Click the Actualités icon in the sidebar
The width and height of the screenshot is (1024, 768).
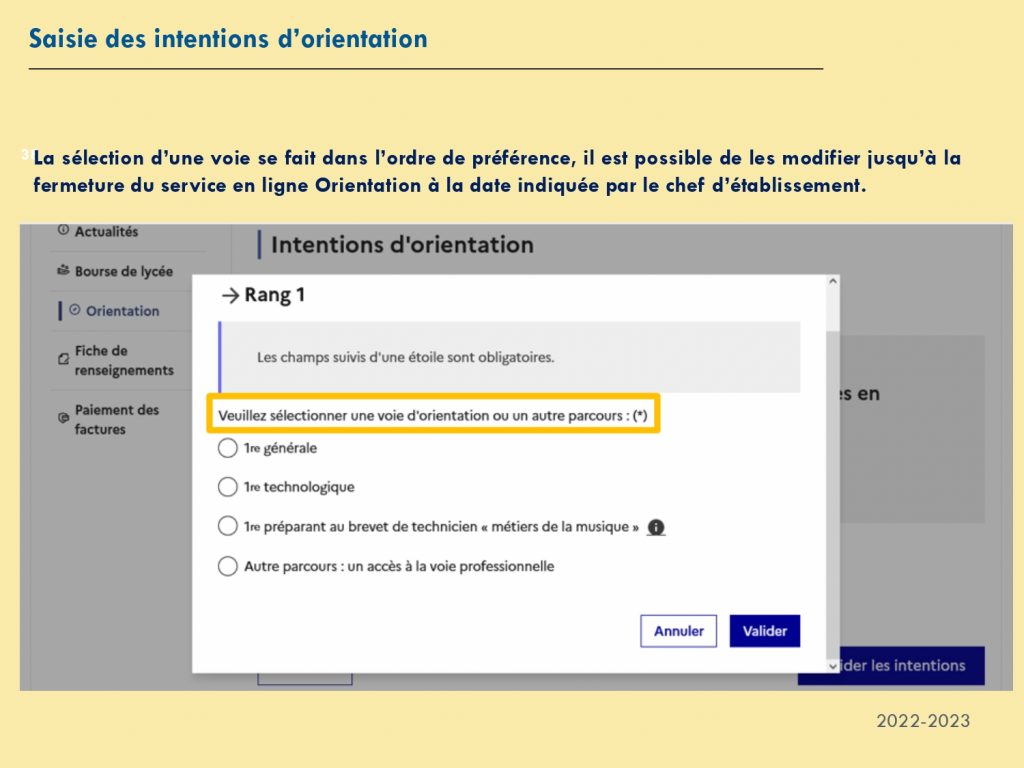[x=64, y=231]
